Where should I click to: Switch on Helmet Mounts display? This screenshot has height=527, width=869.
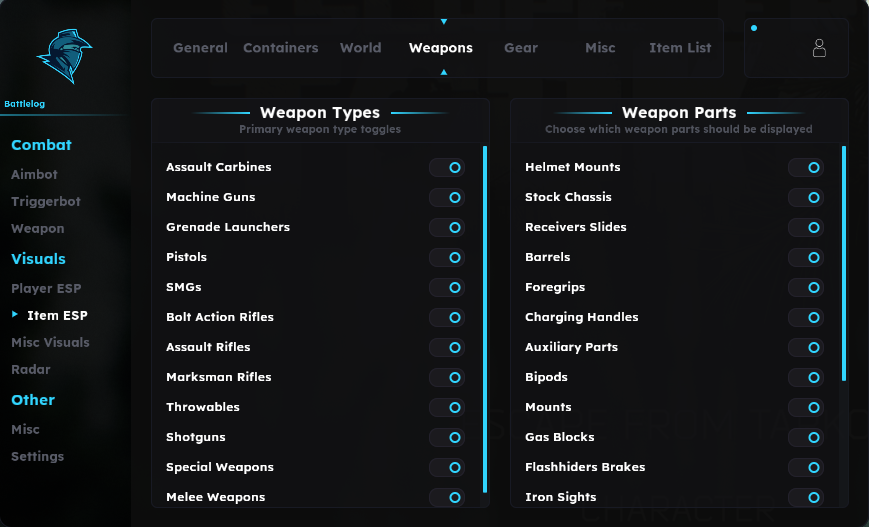coord(806,167)
